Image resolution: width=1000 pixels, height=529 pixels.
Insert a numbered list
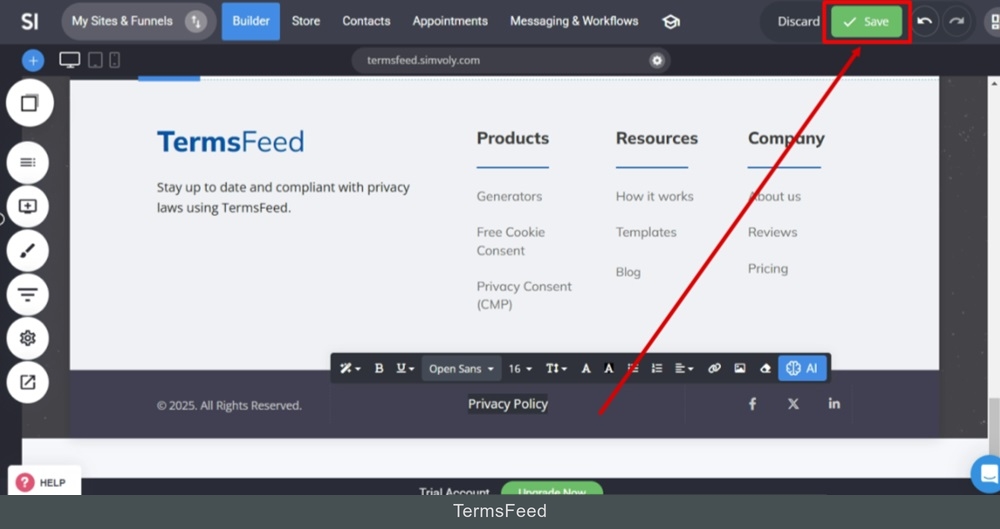657,368
